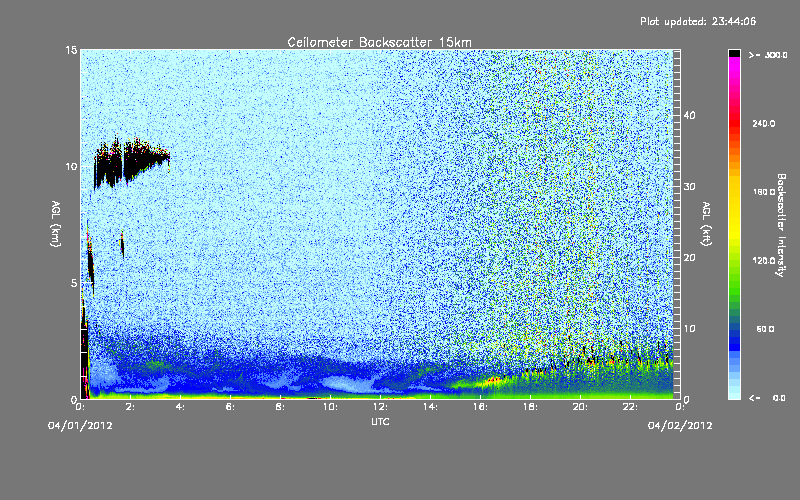This screenshot has height=500, width=800.
Task: Select the 'Ceilometer Backscatter 15km' plot title
Action: [x=380, y=42]
